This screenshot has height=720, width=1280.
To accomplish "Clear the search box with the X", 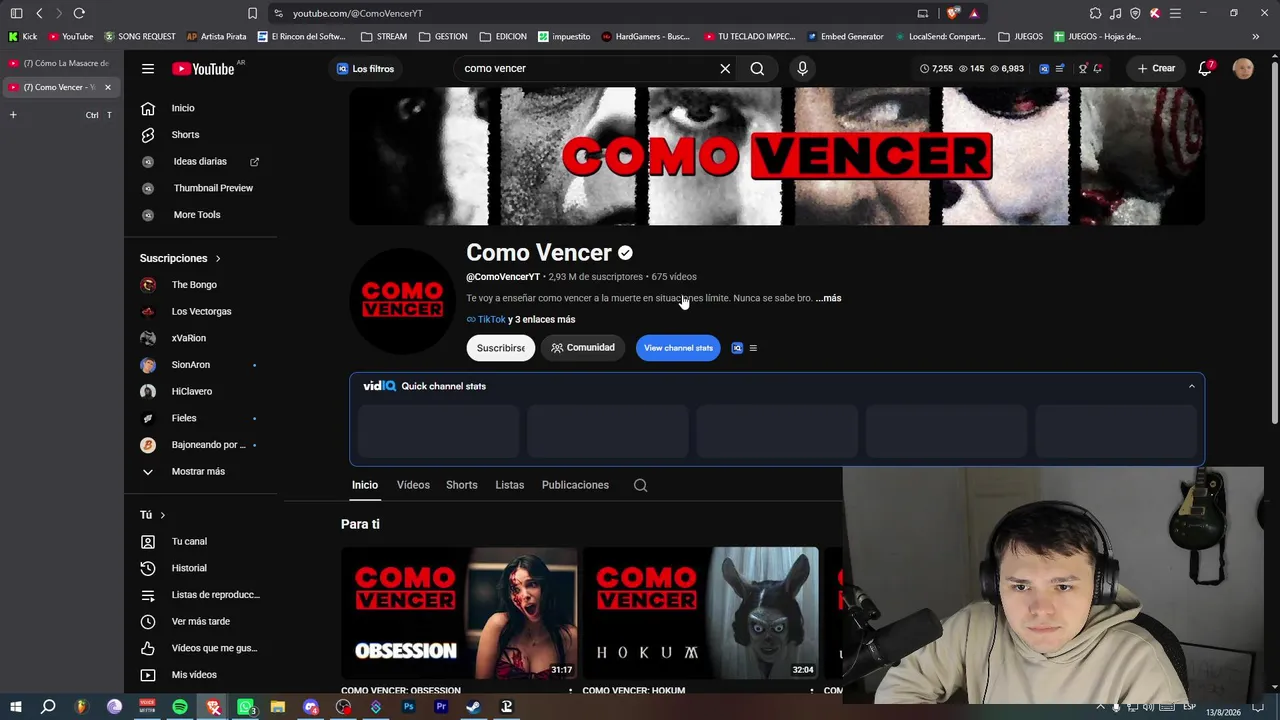I will [x=725, y=69].
